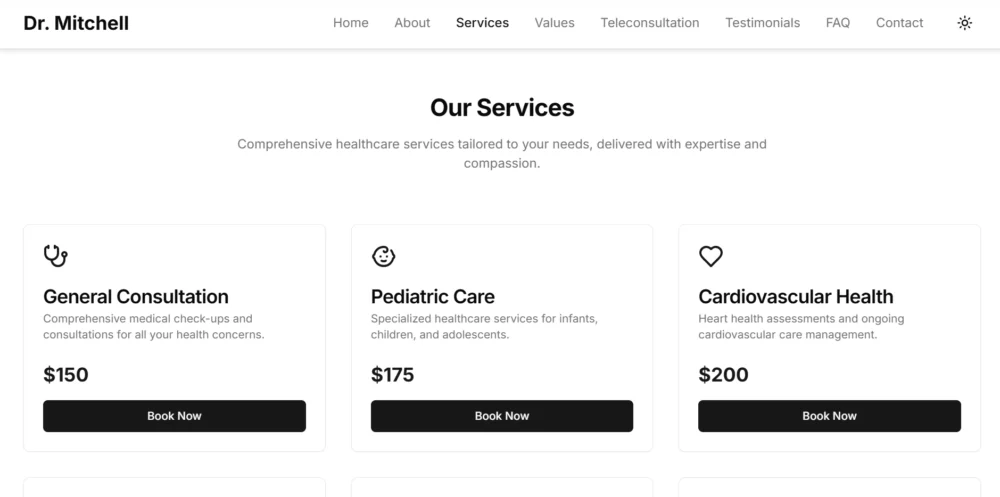Toggle the sun theme switcher icon

click(x=964, y=23)
